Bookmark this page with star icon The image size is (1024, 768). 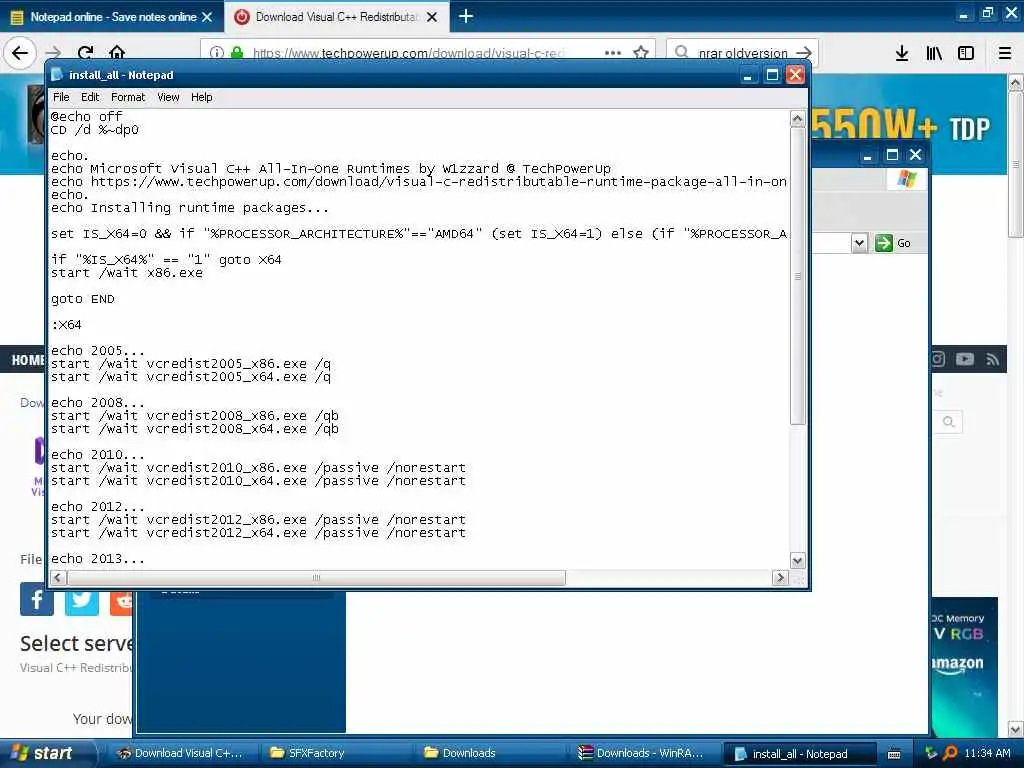[x=641, y=53]
